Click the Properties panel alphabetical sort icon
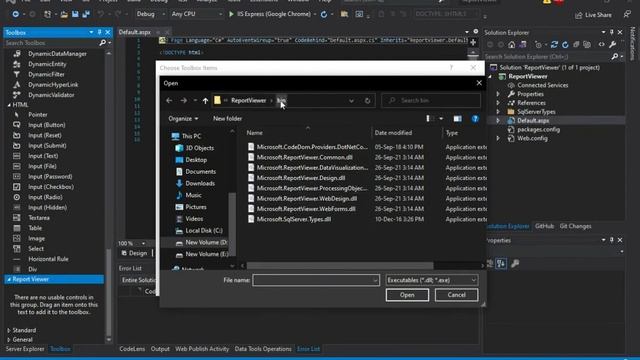This screenshot has width=640, height=360. 501,264
